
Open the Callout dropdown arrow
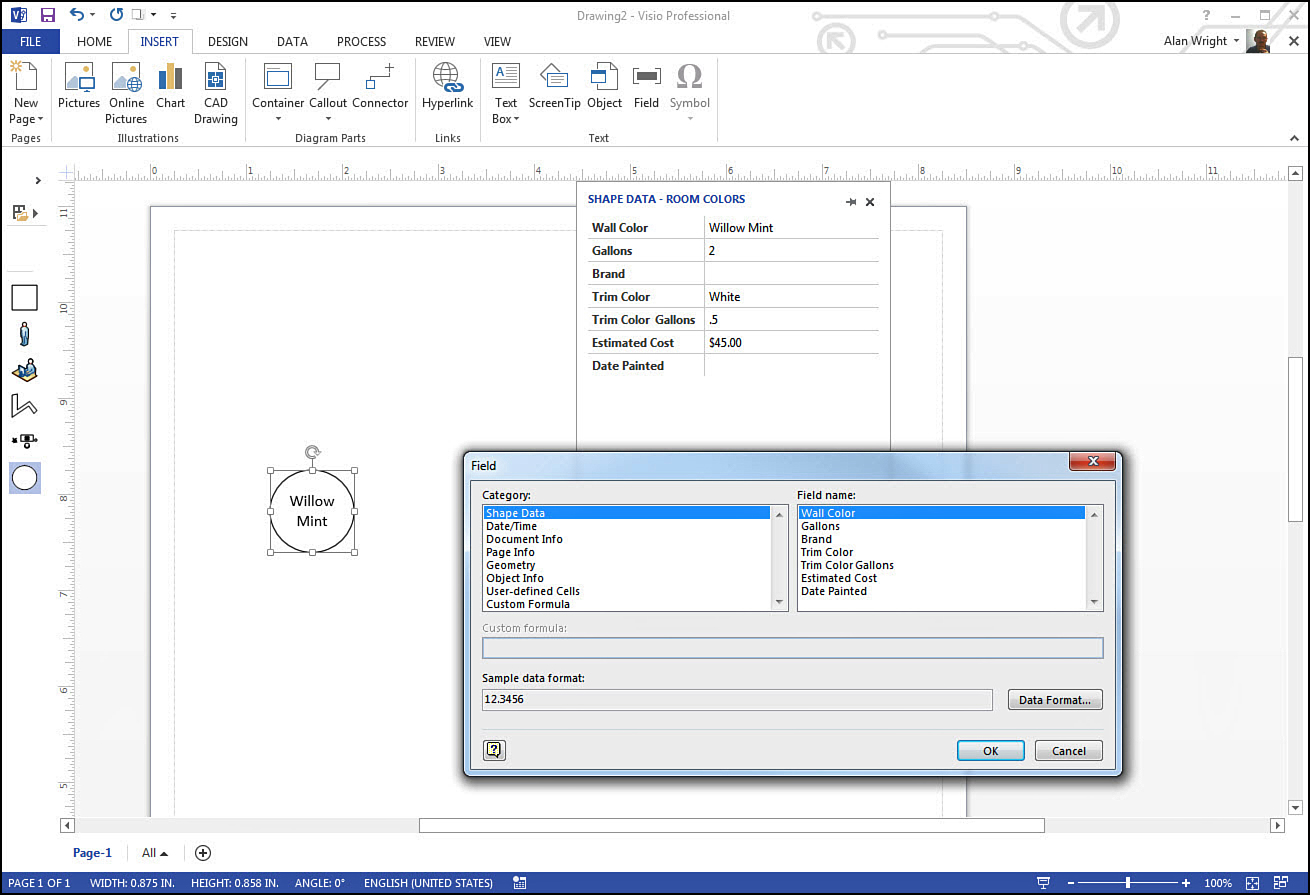click(x=328, y=119)
